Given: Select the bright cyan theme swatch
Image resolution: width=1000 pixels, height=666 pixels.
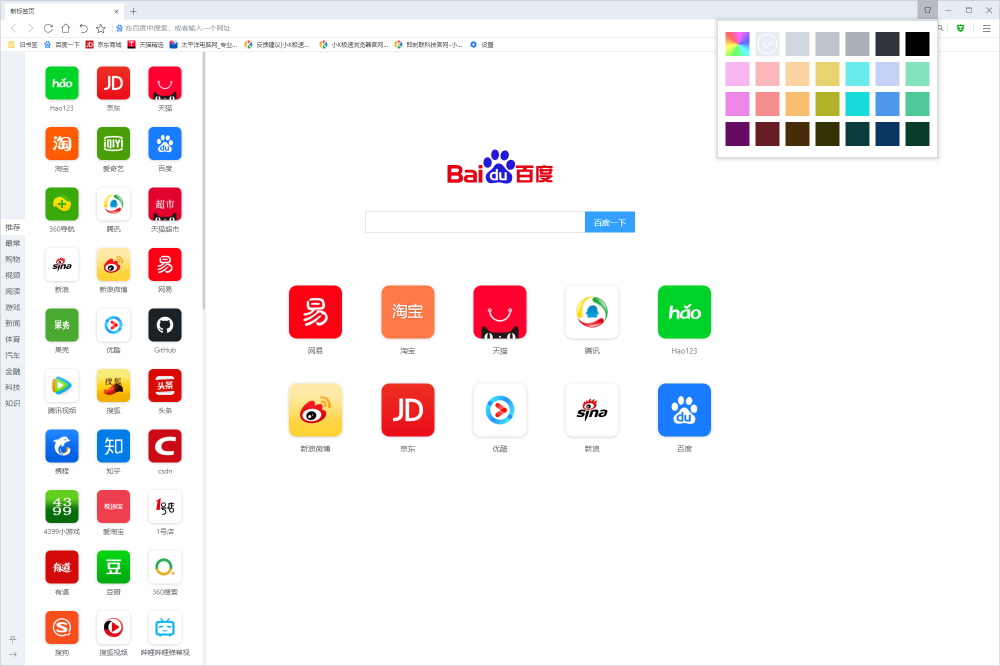Looking at the screenshot, I should (x=857, y=104).
